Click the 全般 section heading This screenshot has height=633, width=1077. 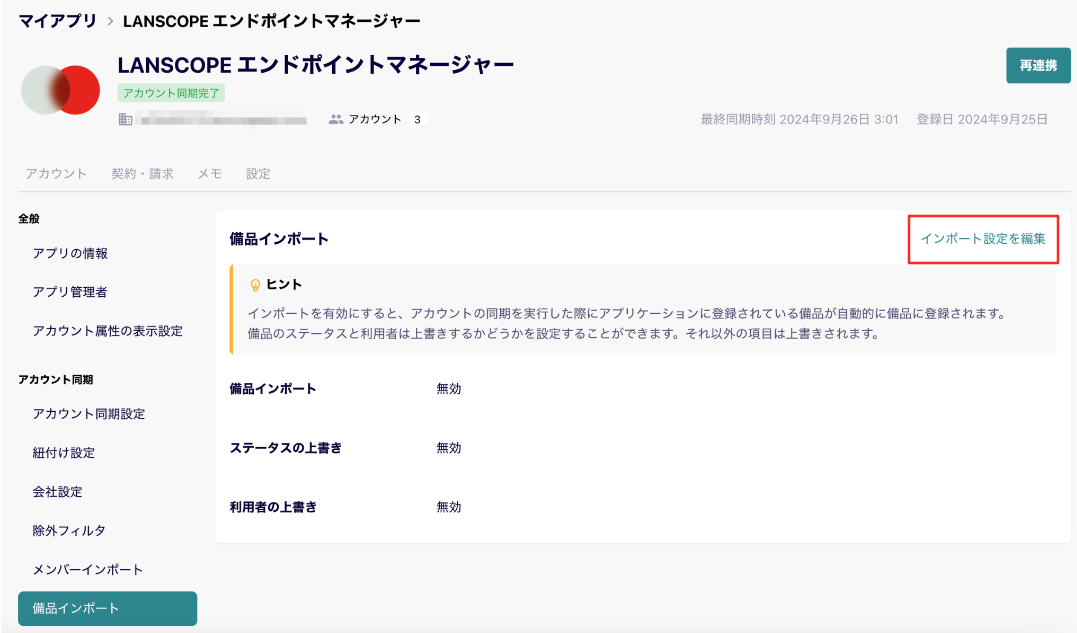pos(29,219)
